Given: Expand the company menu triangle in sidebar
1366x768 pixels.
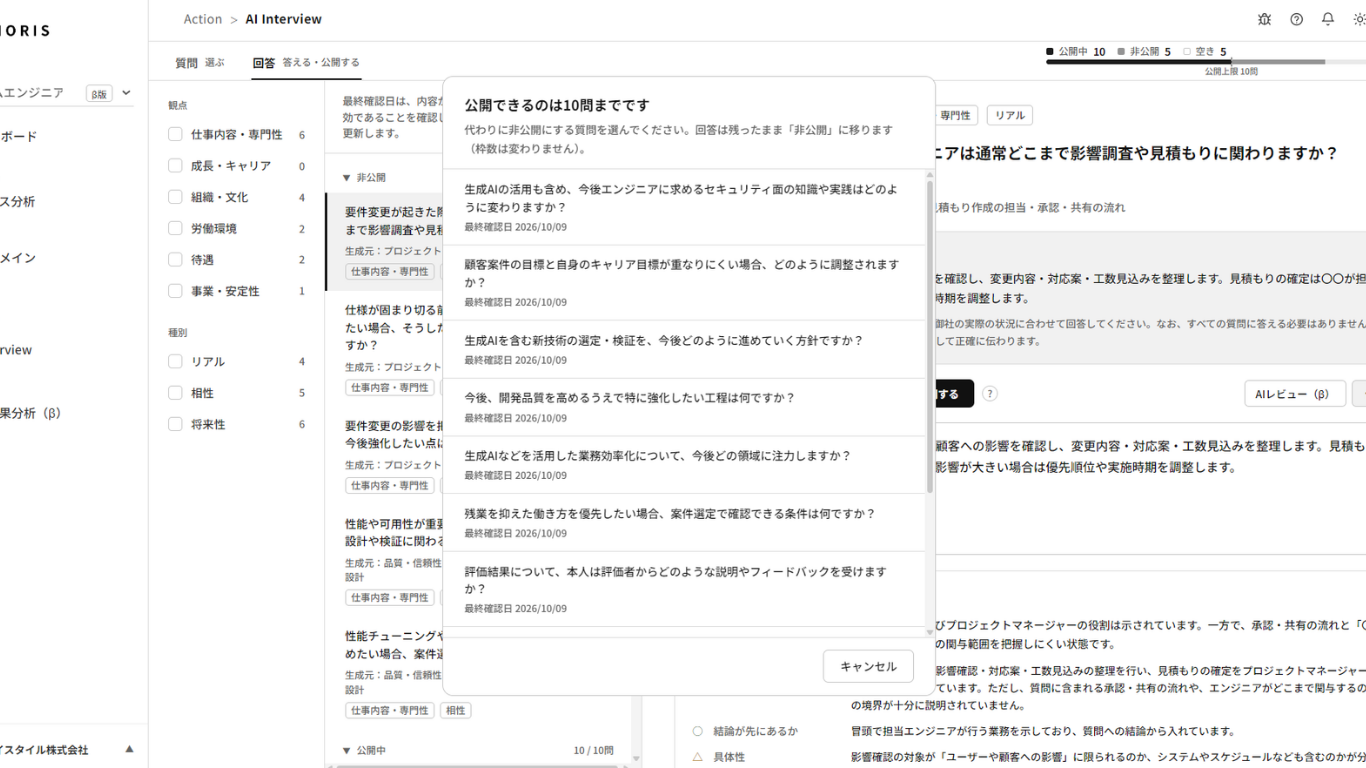Looking at the screenshot, I should coord(129,749).
